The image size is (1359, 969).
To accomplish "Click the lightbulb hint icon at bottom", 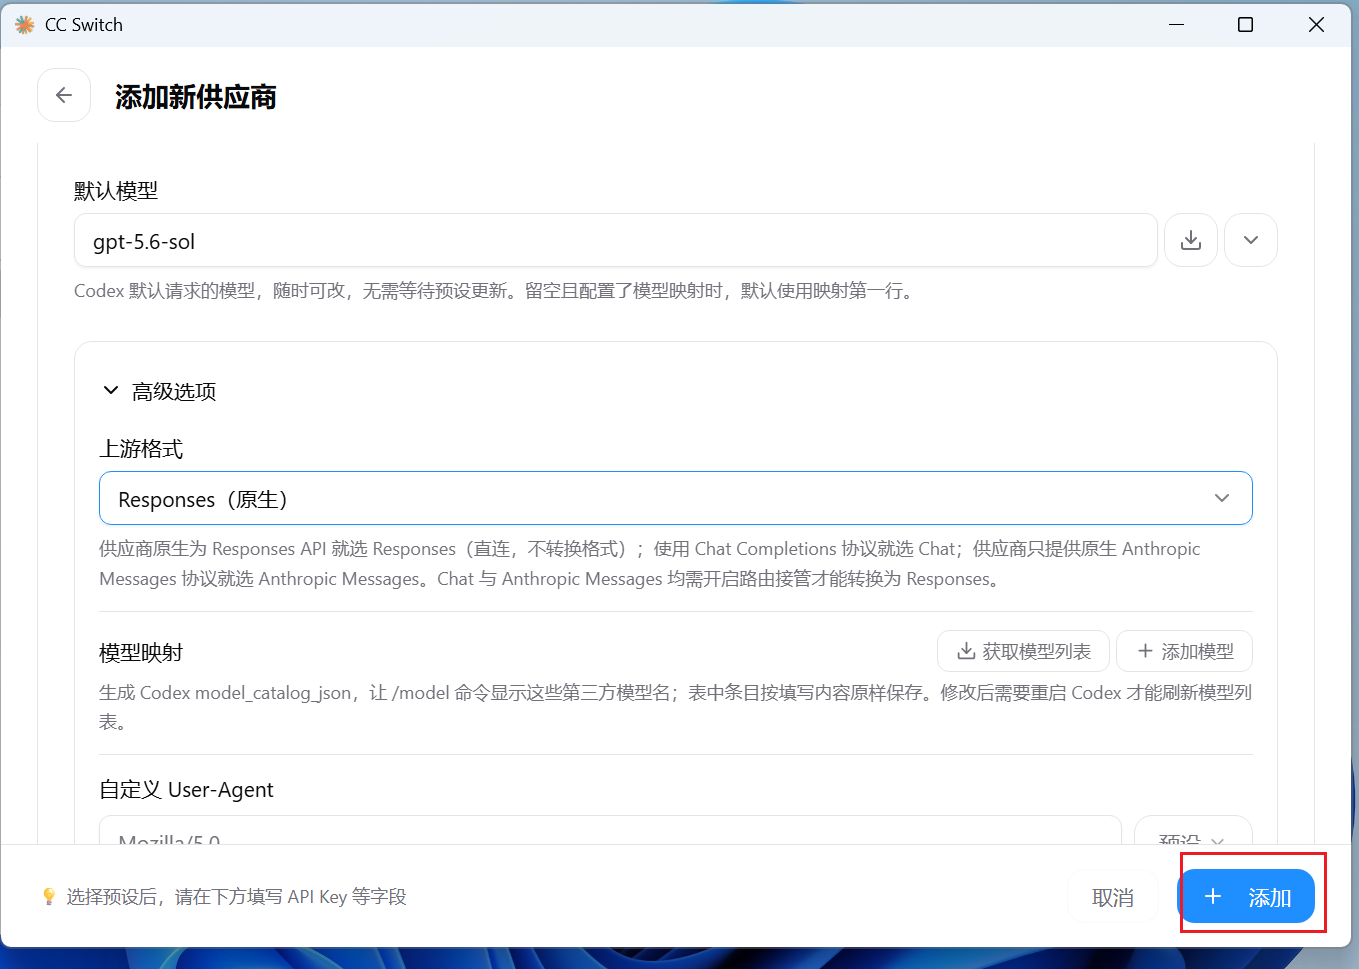I will click(x=48, y=896).
